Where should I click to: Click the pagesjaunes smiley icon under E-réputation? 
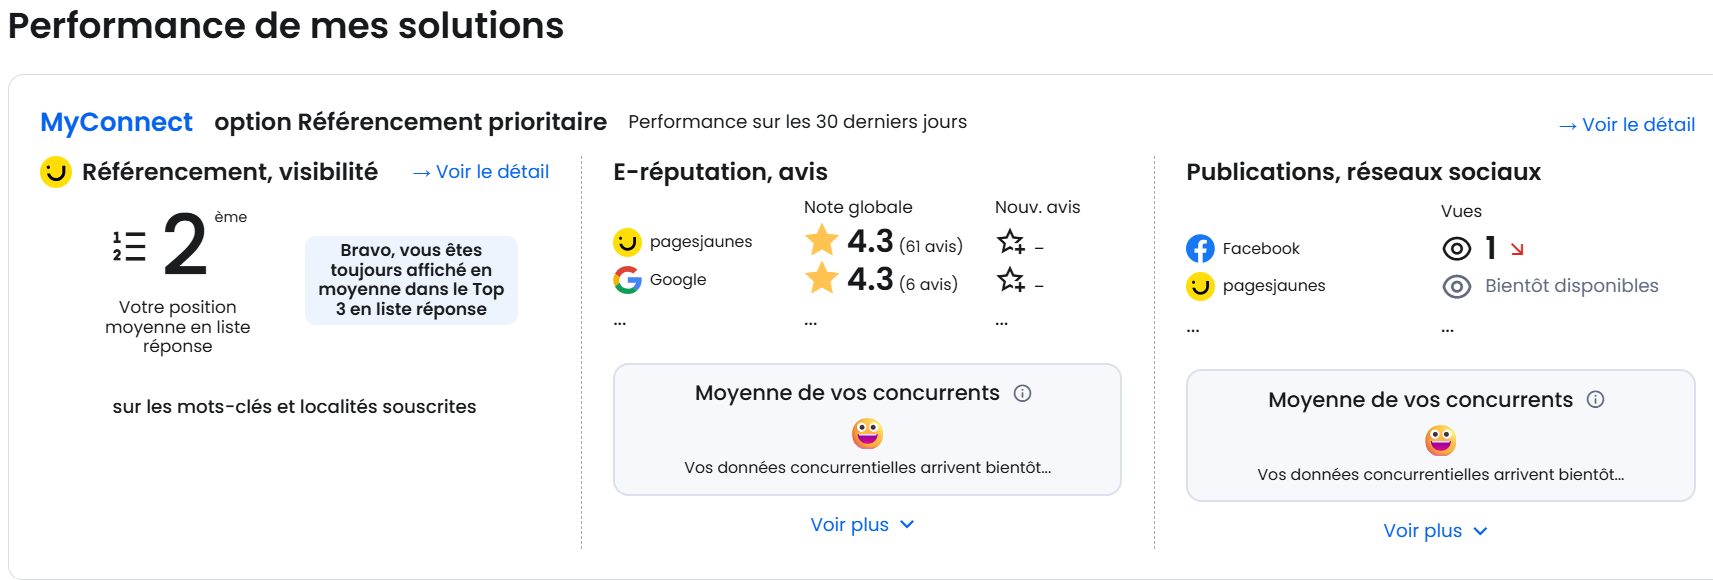tap(627, 242)
